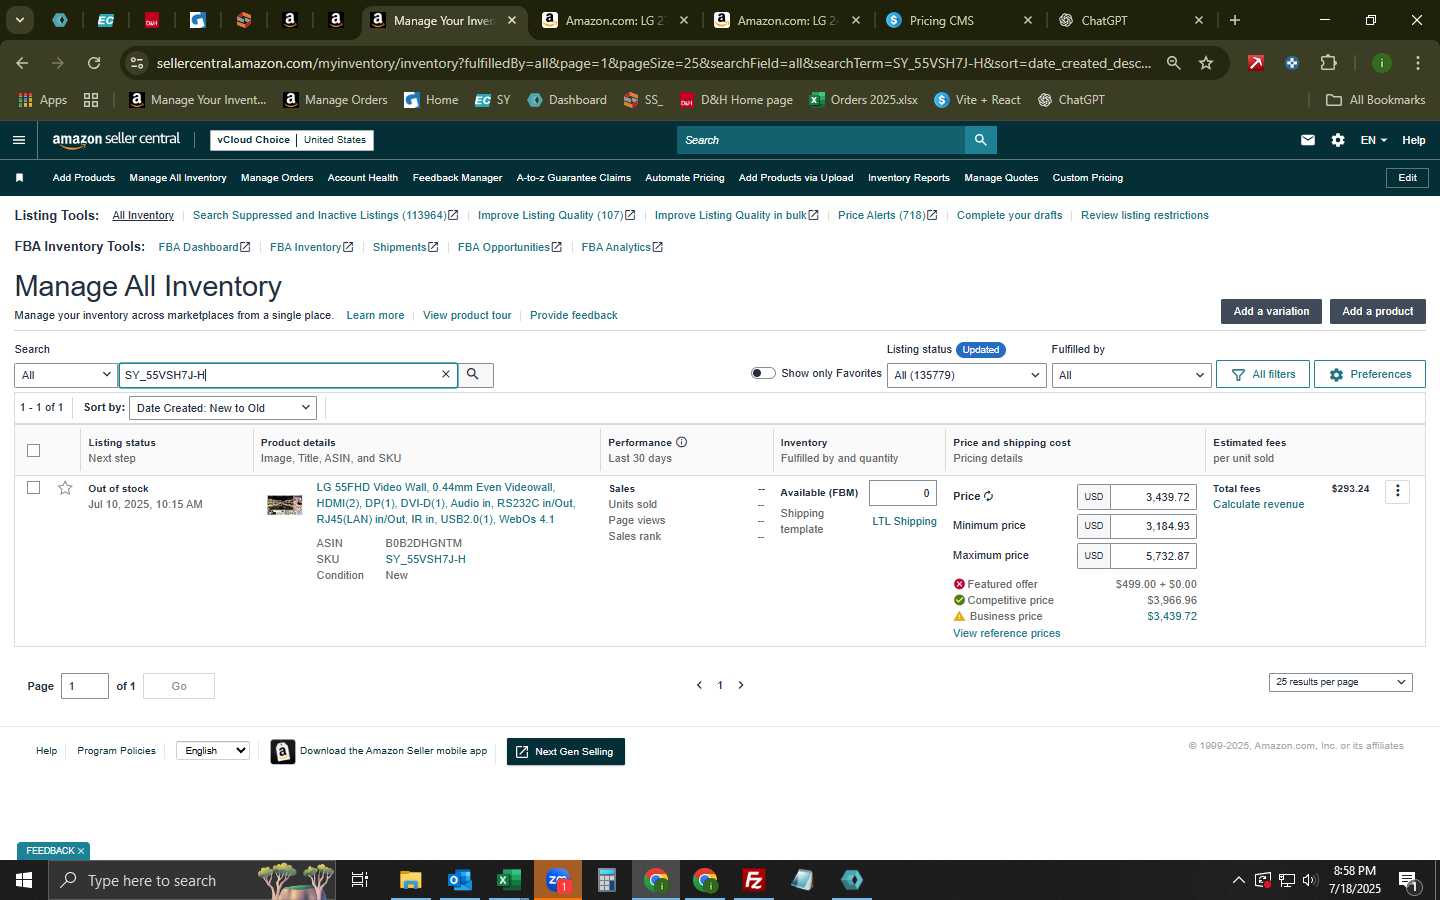Click the browser zoom magnifier icon in address bar

[1173, 63]
